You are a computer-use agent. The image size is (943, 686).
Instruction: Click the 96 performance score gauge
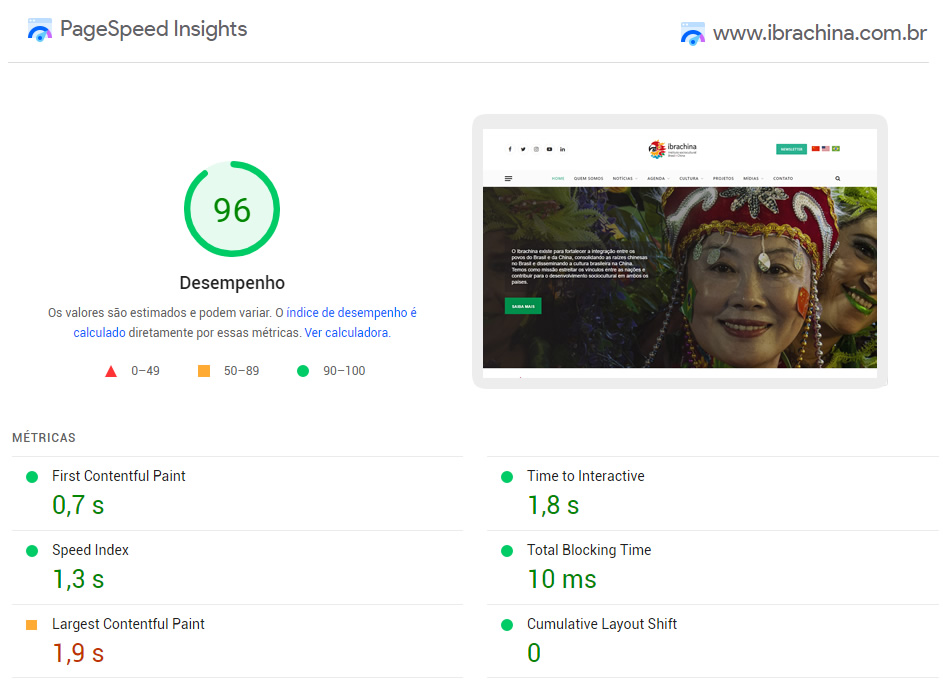coord(232,209)
